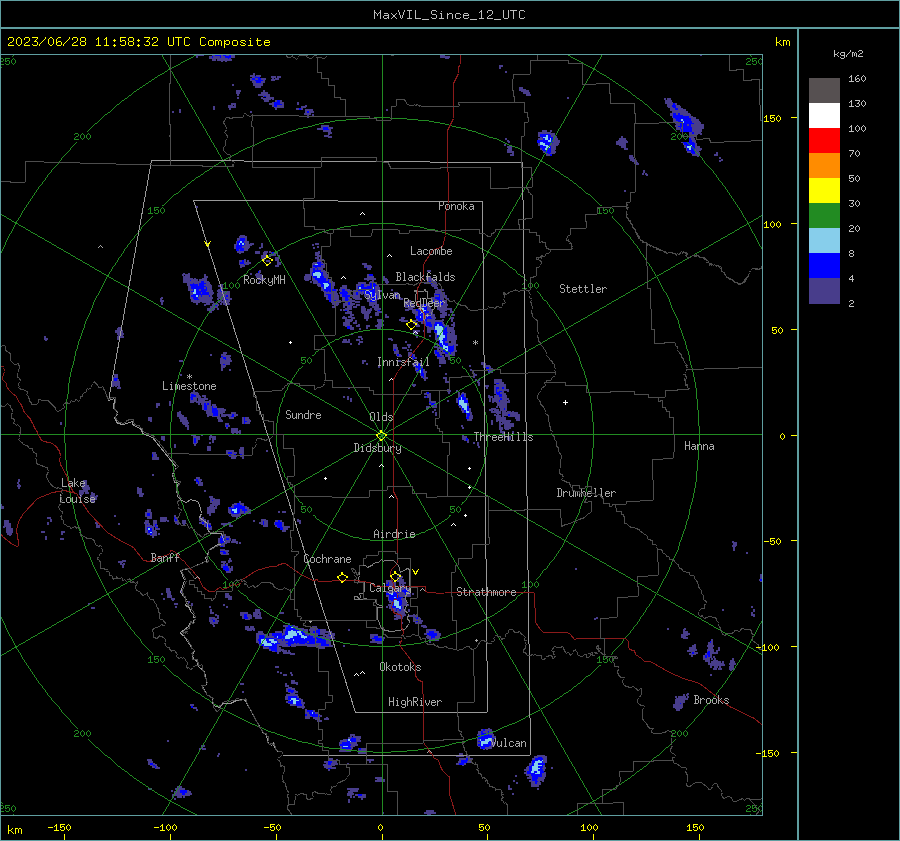Click the Blackfalds city label
This screenshot has width=900, height=841.
pyautogui.click(x=425, y=277)
